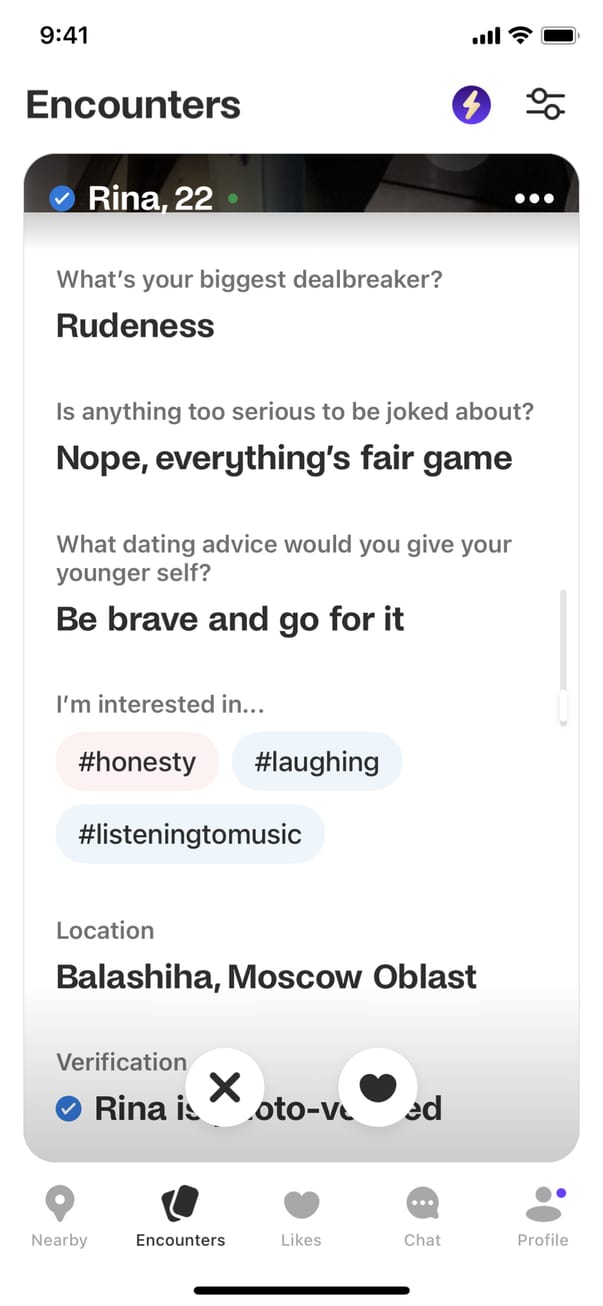603x1306 pixels.
Task: Select the #honesty interest tag
Action: [137, 762]
